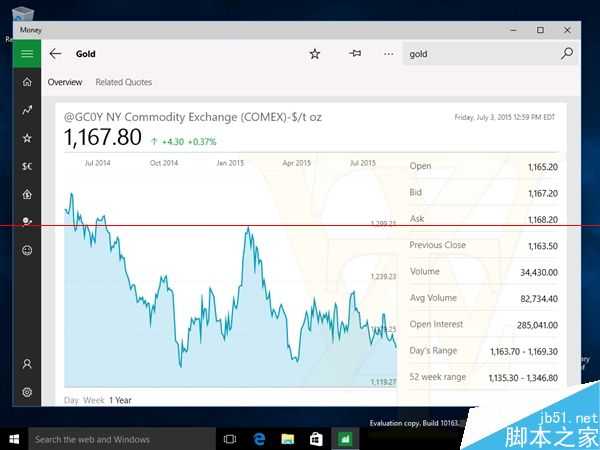Open the Store from taskbar

[x=316, y=439]
